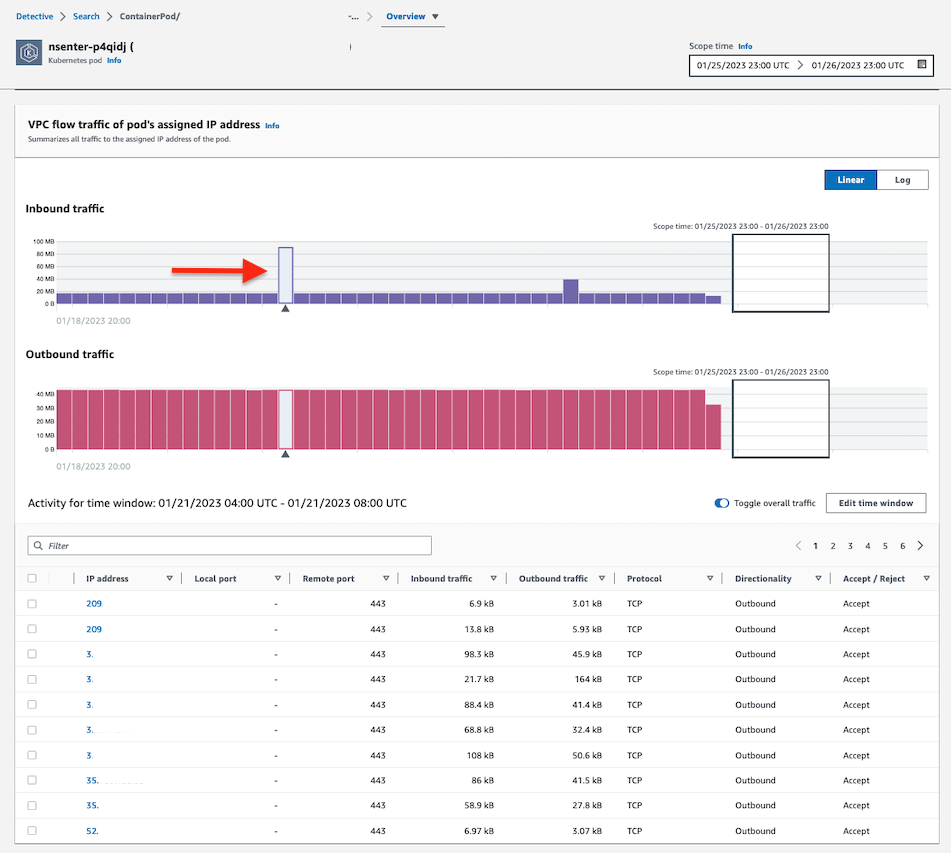Open the Directionality filter dropdown

click(x=818, y=578)
